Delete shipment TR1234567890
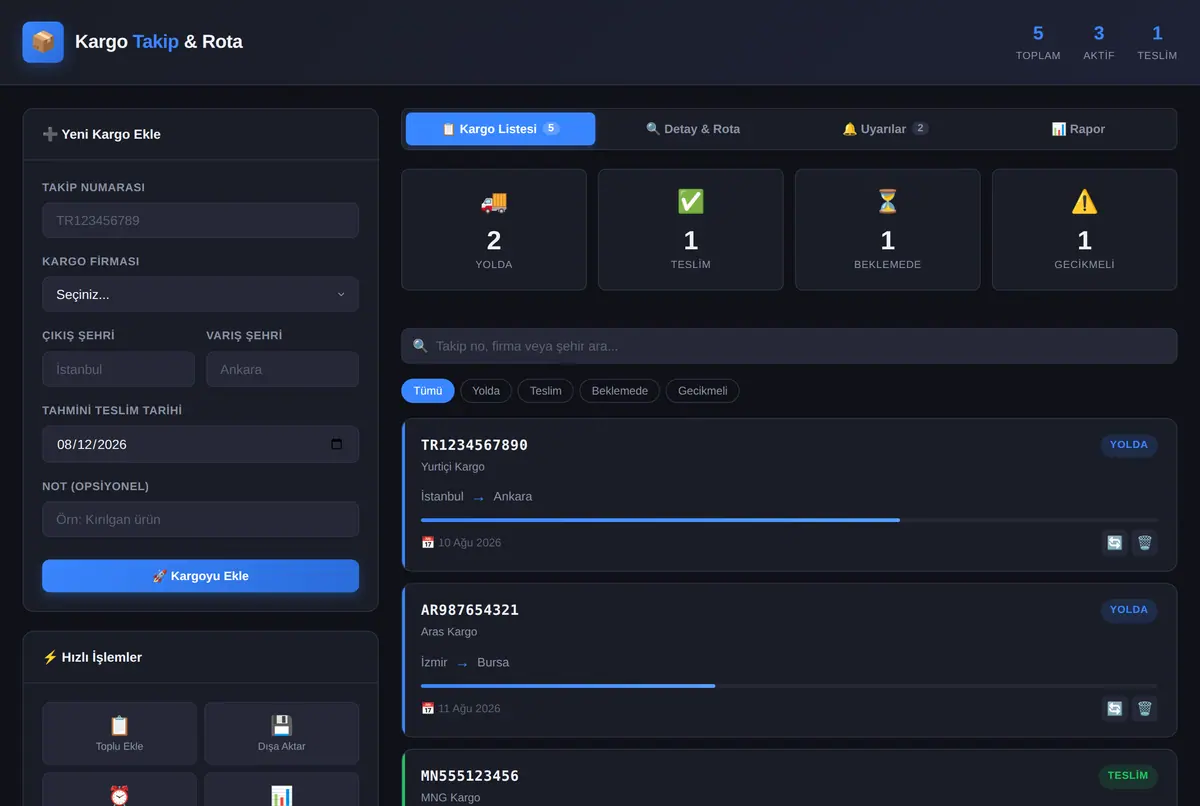The width and height of the screenshot is (1200, 806). [x=1145, y=543]
